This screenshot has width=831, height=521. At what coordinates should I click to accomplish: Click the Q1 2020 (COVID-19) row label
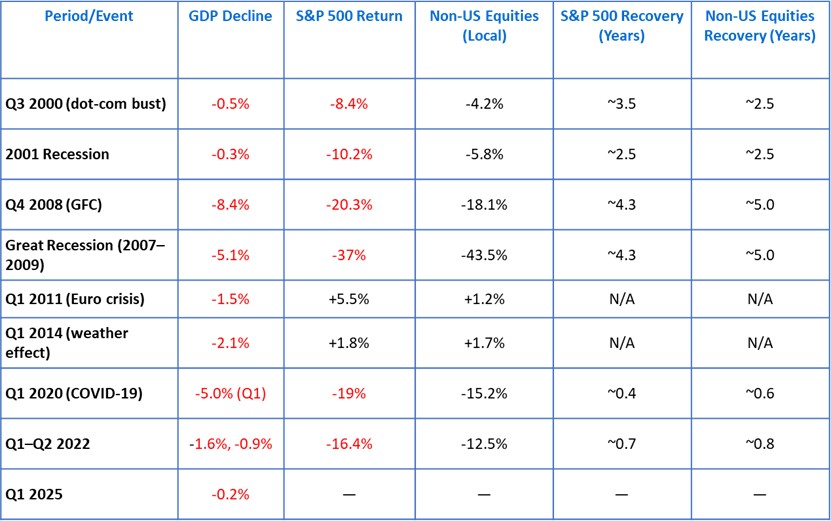click(x=74, y=393)
